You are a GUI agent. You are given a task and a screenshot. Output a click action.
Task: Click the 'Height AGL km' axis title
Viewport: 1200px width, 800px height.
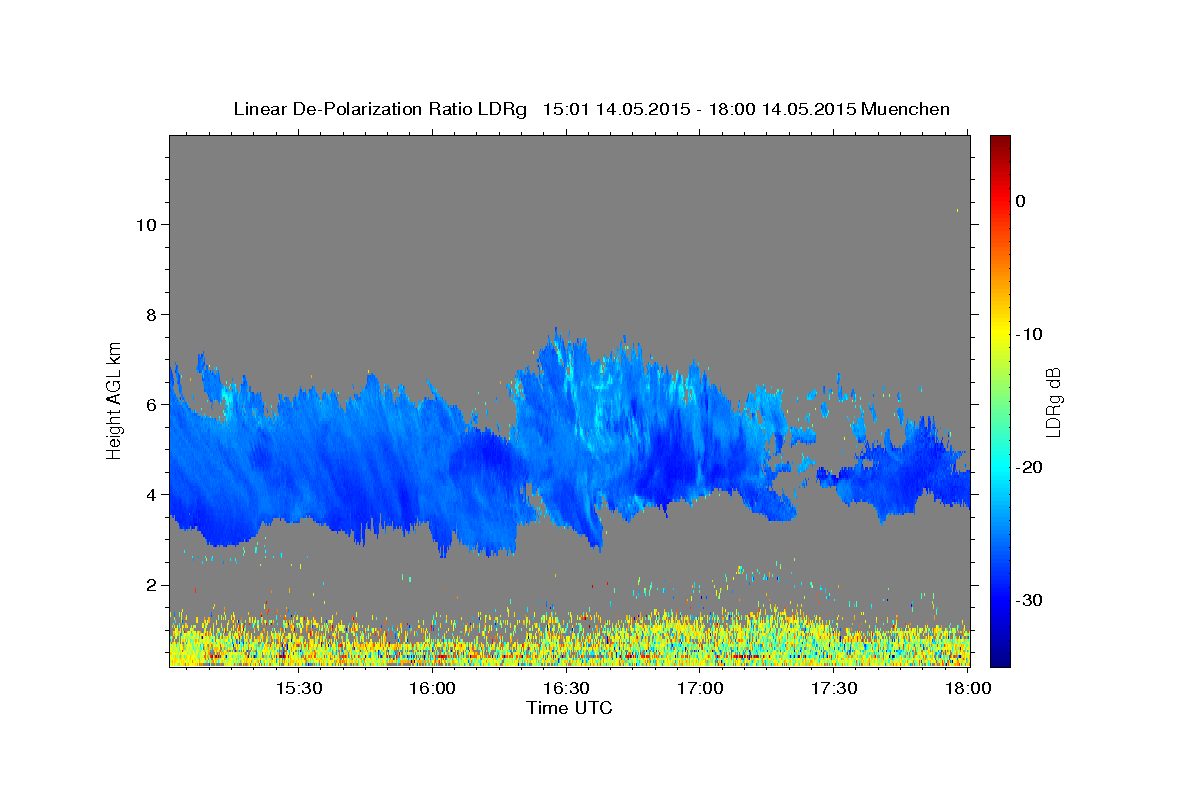click(114, 400)
